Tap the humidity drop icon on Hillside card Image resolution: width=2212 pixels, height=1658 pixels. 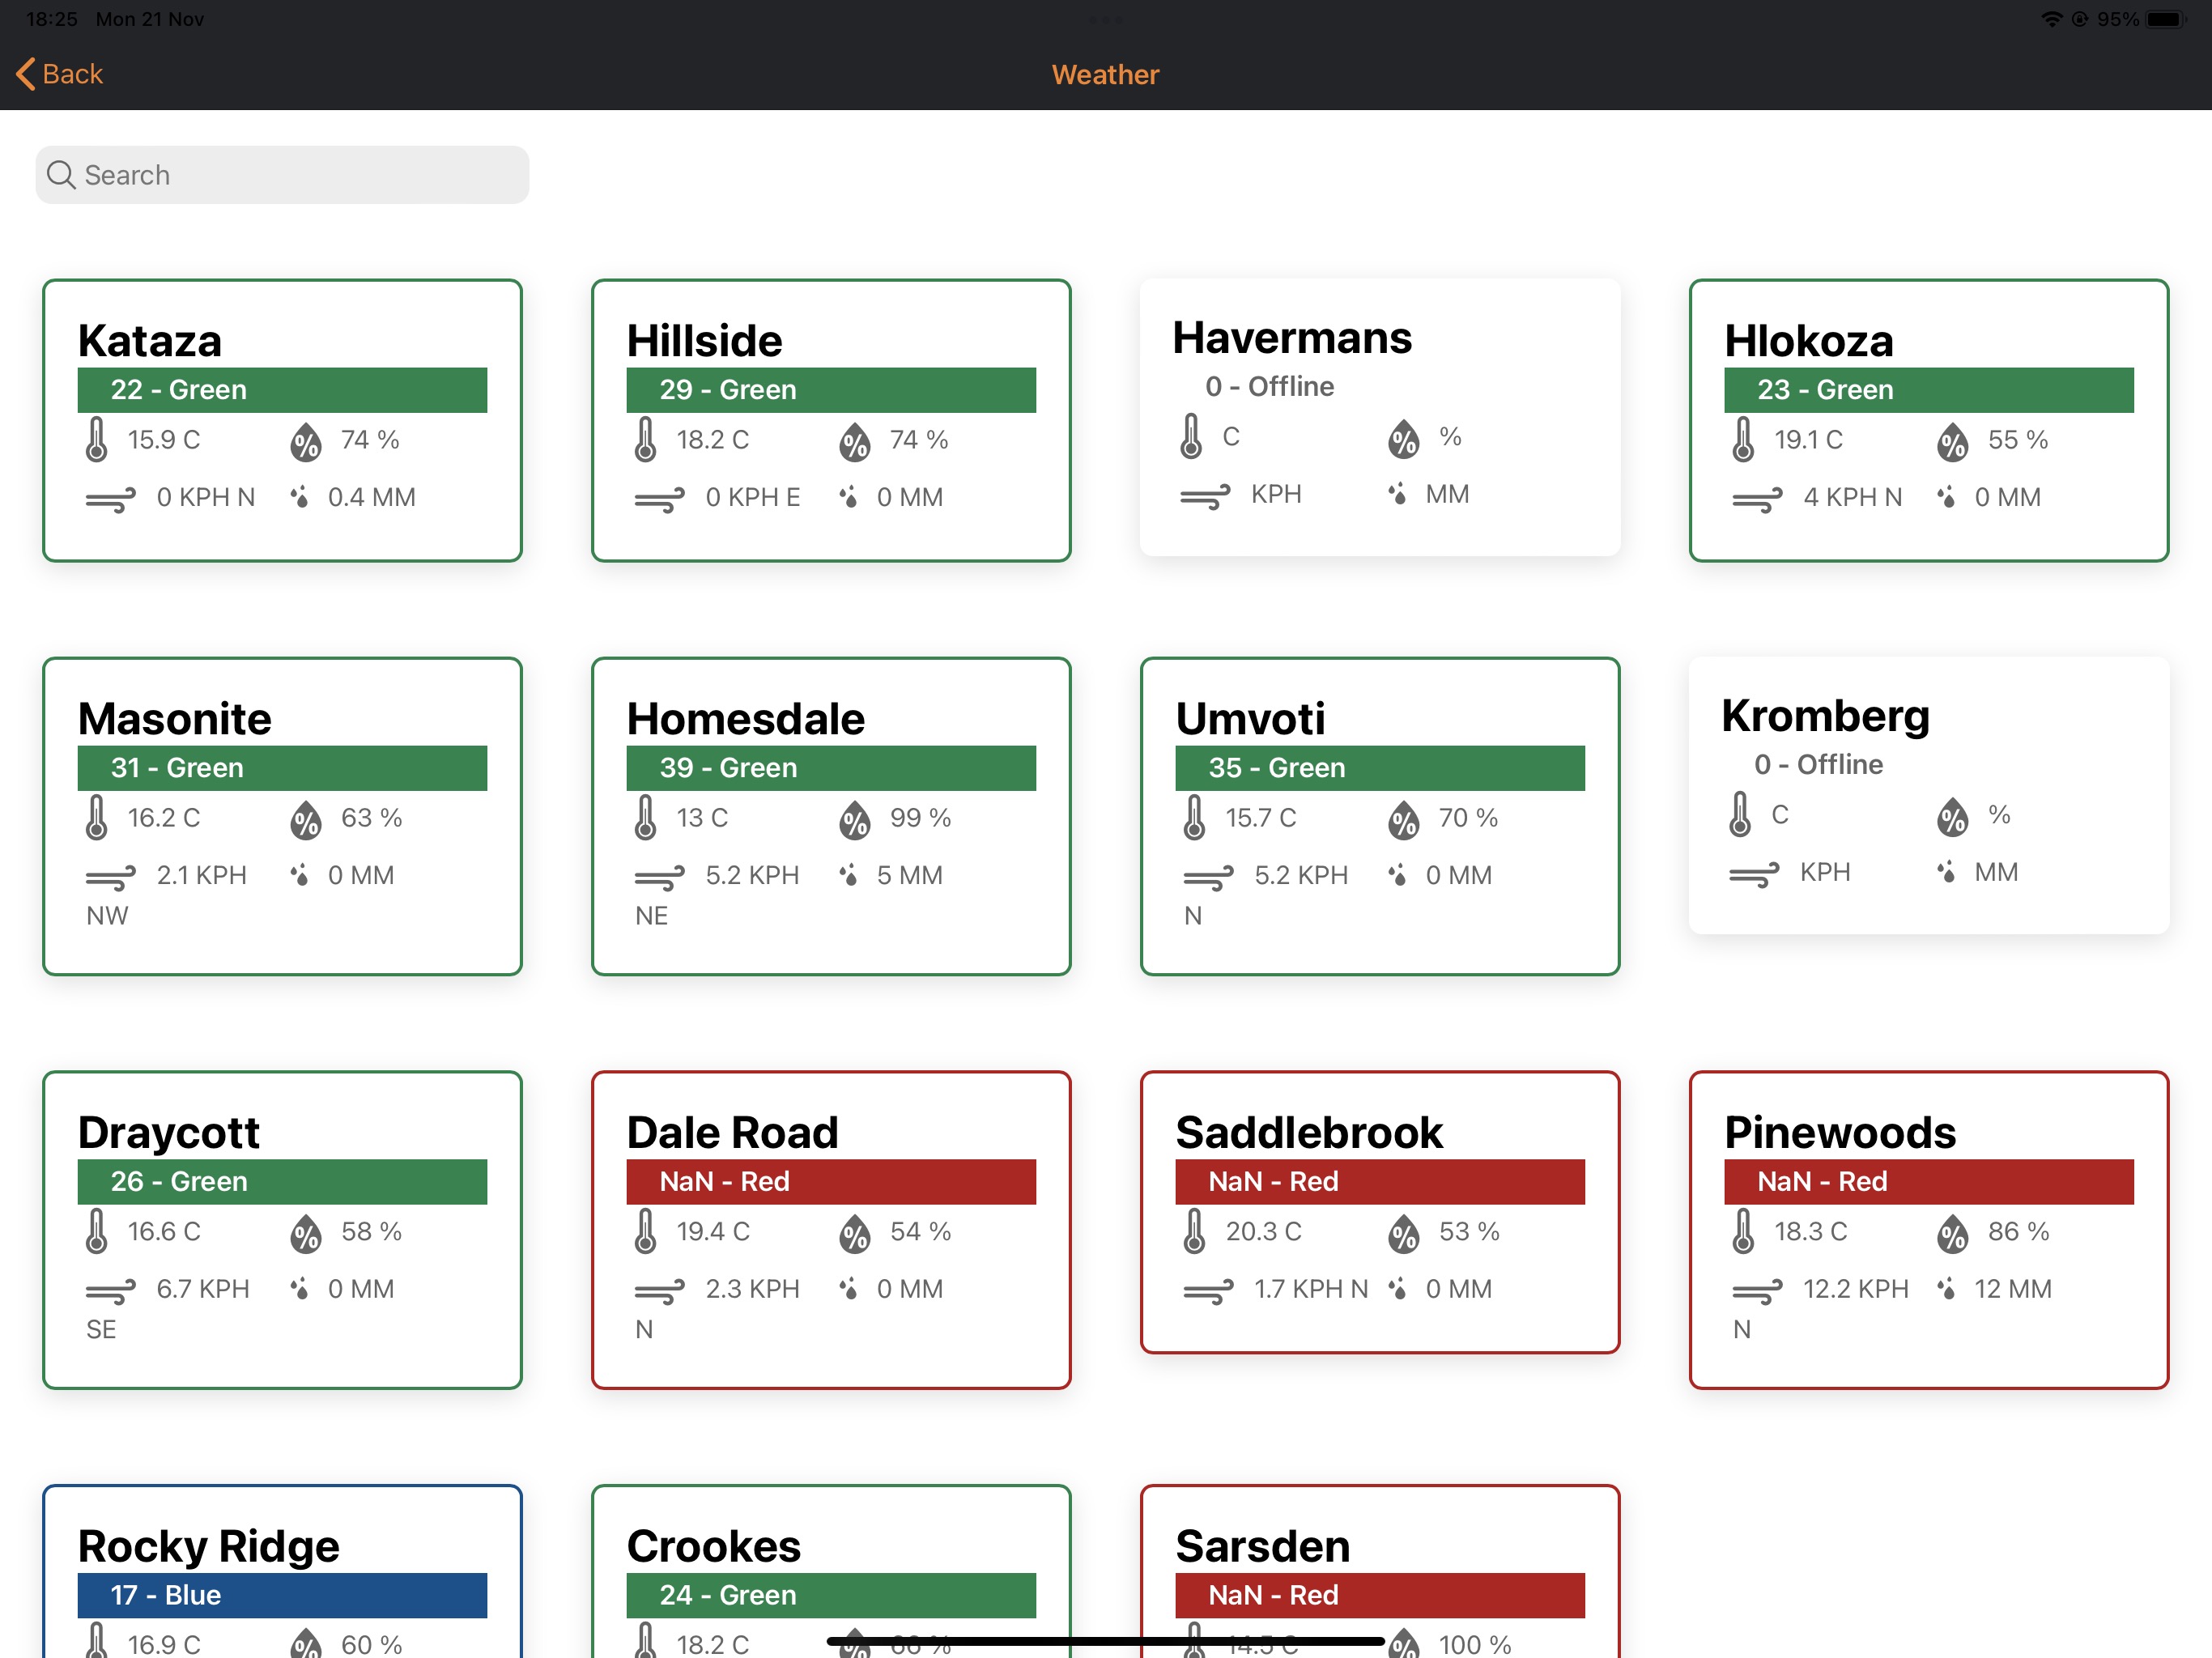coord(855,441)
